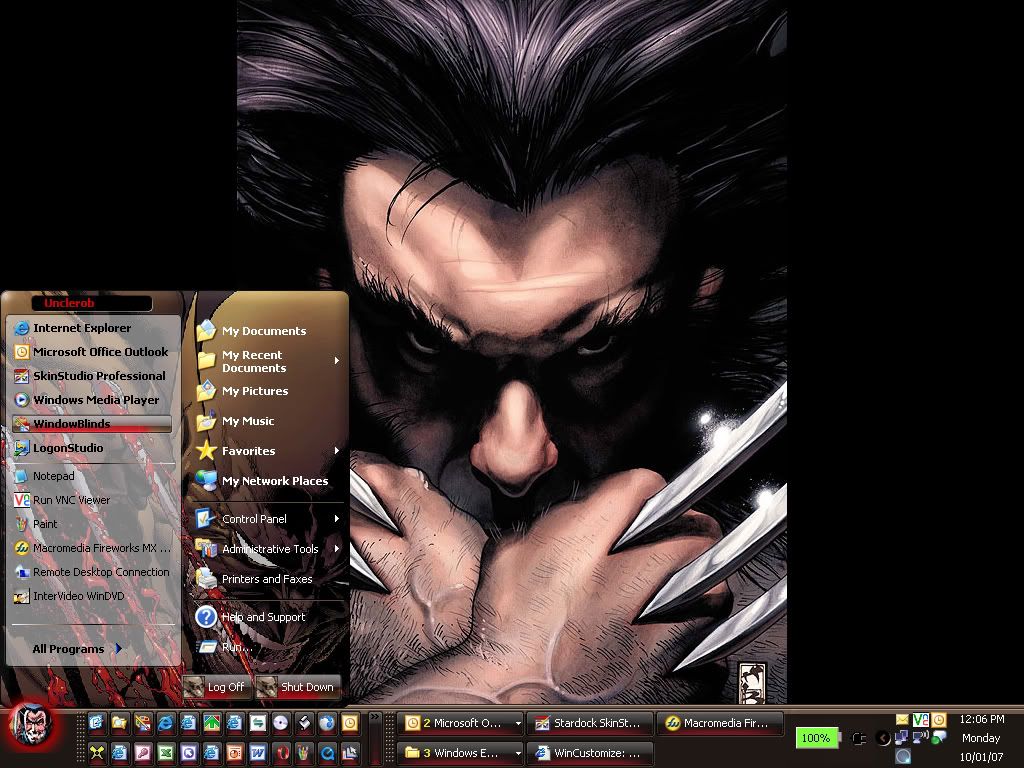
Task: Launch Macromedia Fireworks MX from the Start menu
Action: tap(91, 548)
